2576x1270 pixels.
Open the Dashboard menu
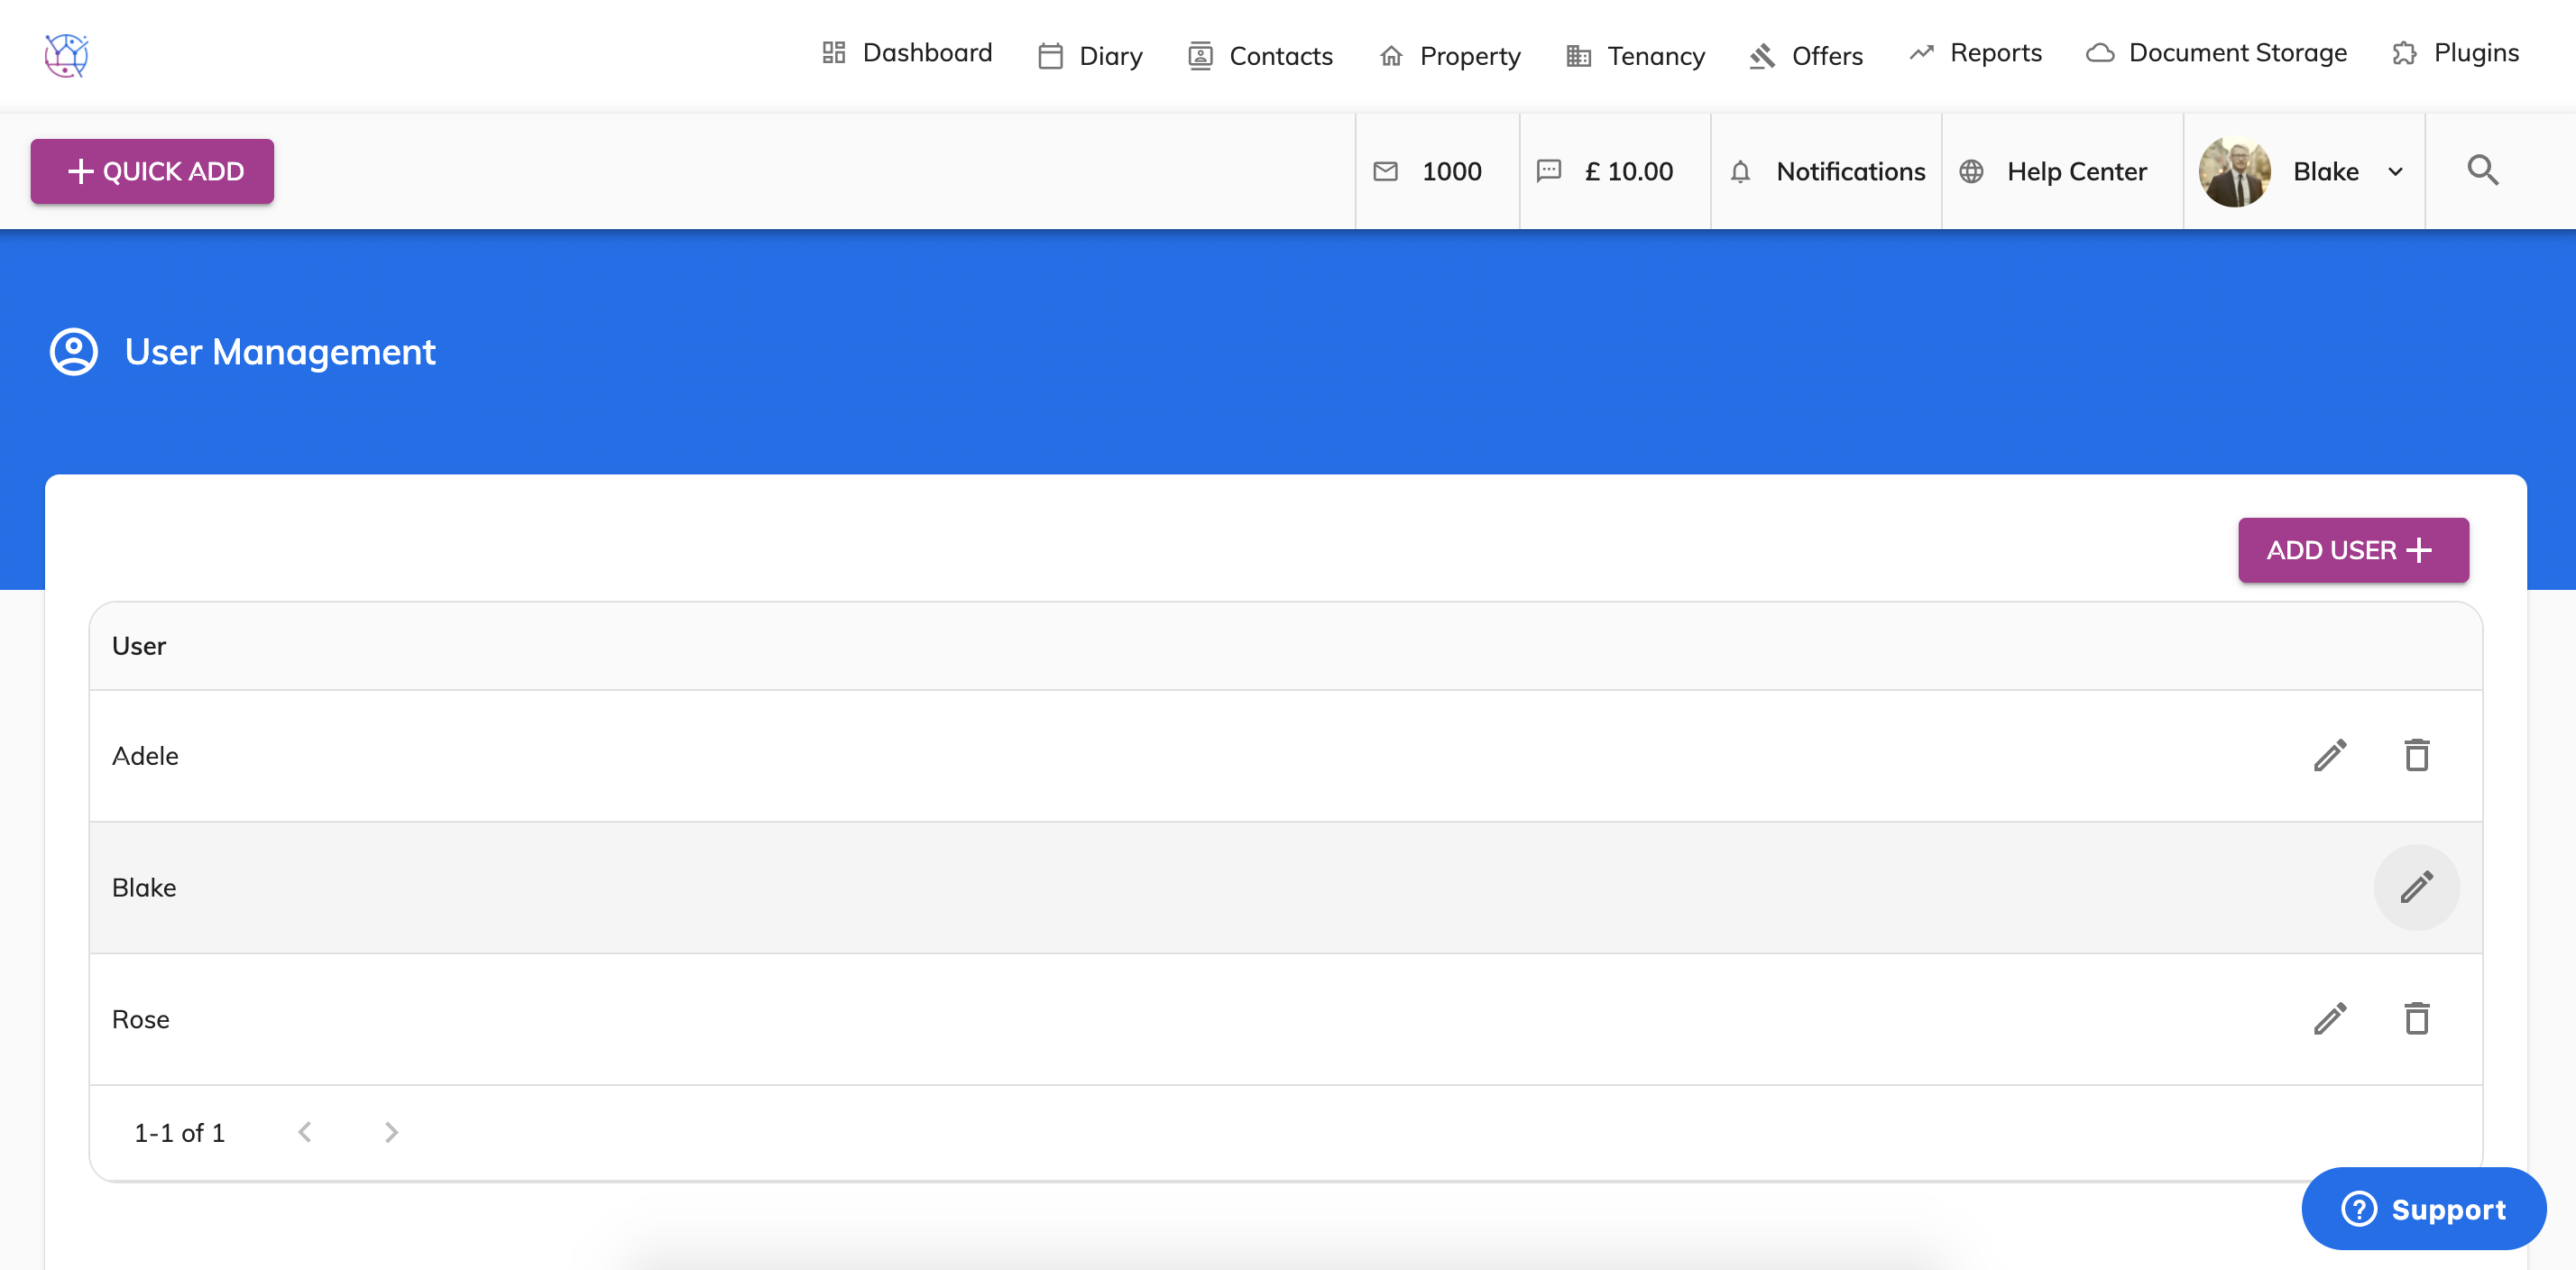(x=907, y=53)
